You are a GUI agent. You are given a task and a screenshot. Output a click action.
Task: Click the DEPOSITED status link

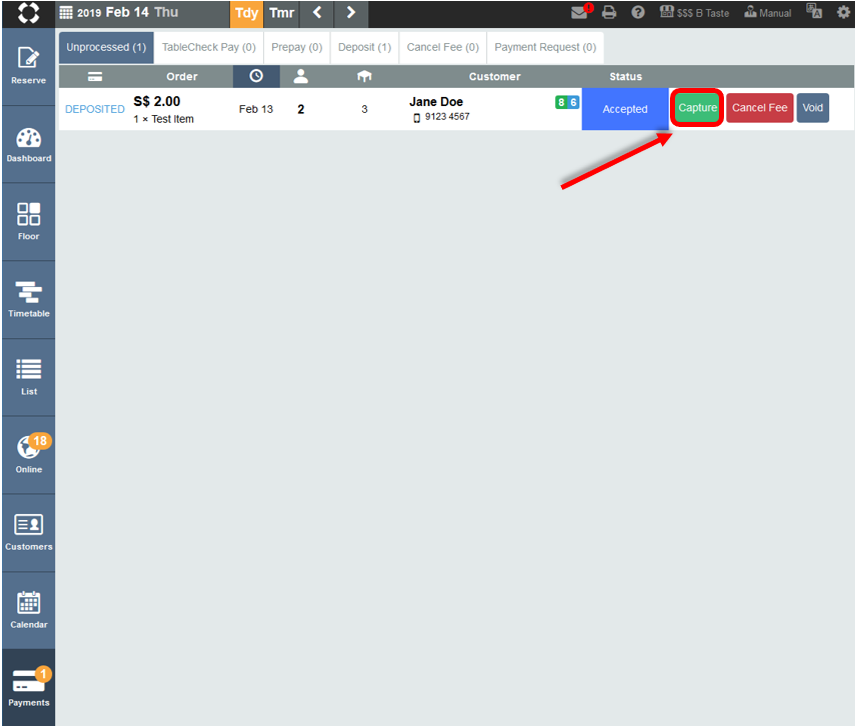[95, 109]
